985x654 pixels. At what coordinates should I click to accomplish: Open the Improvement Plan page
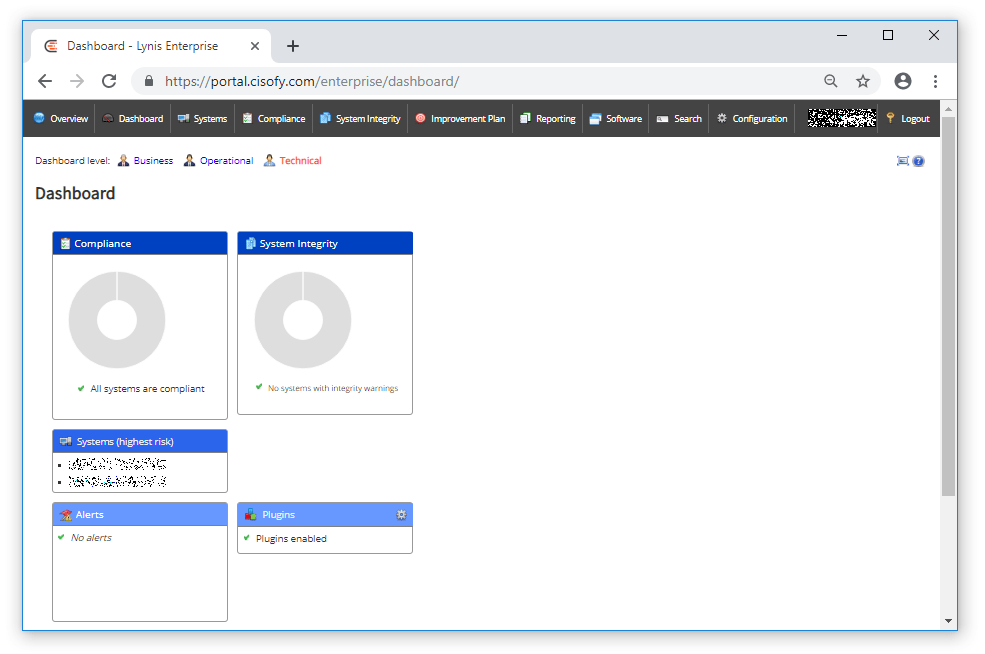(460, 118)
